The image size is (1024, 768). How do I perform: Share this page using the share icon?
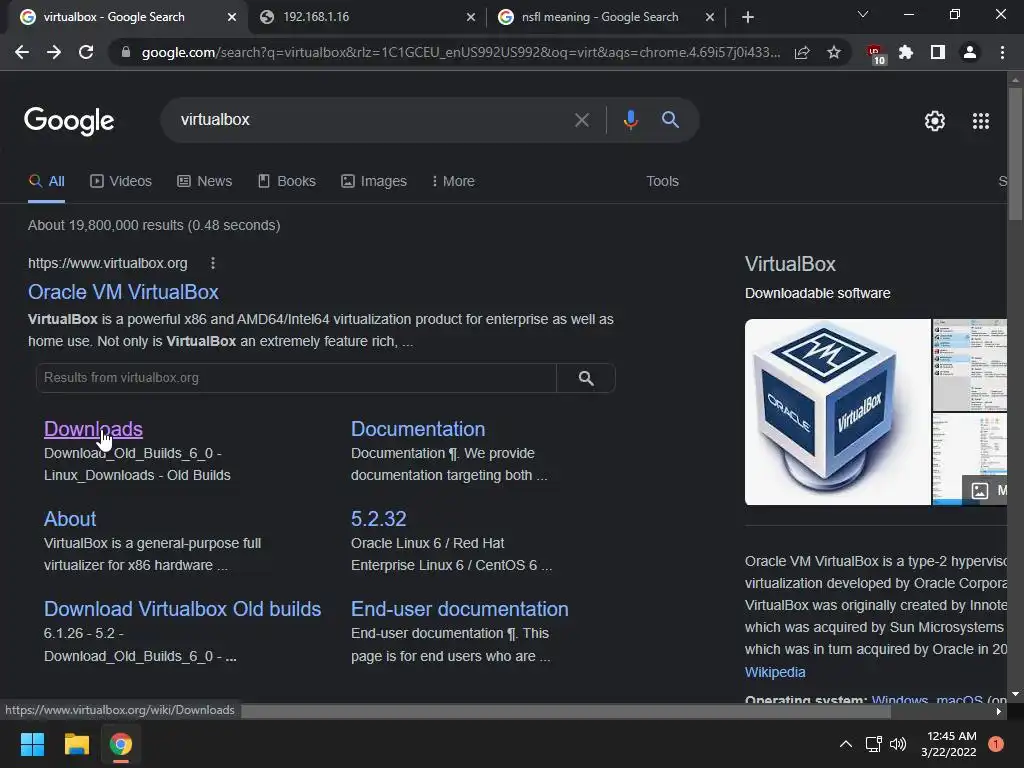(802, 52)
